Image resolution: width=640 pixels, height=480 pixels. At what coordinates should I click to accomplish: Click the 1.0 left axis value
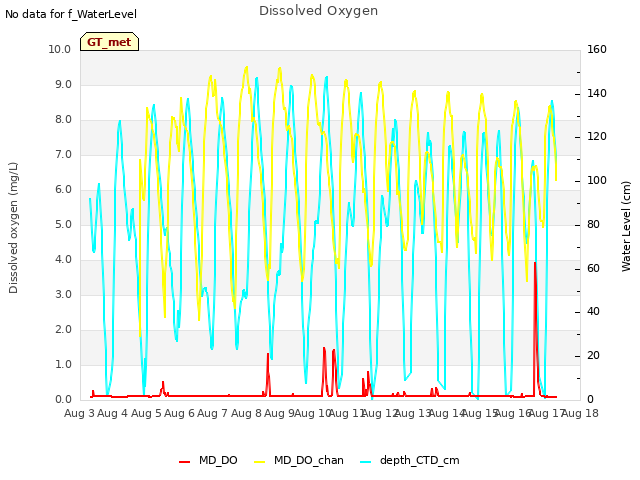point(63,364)
